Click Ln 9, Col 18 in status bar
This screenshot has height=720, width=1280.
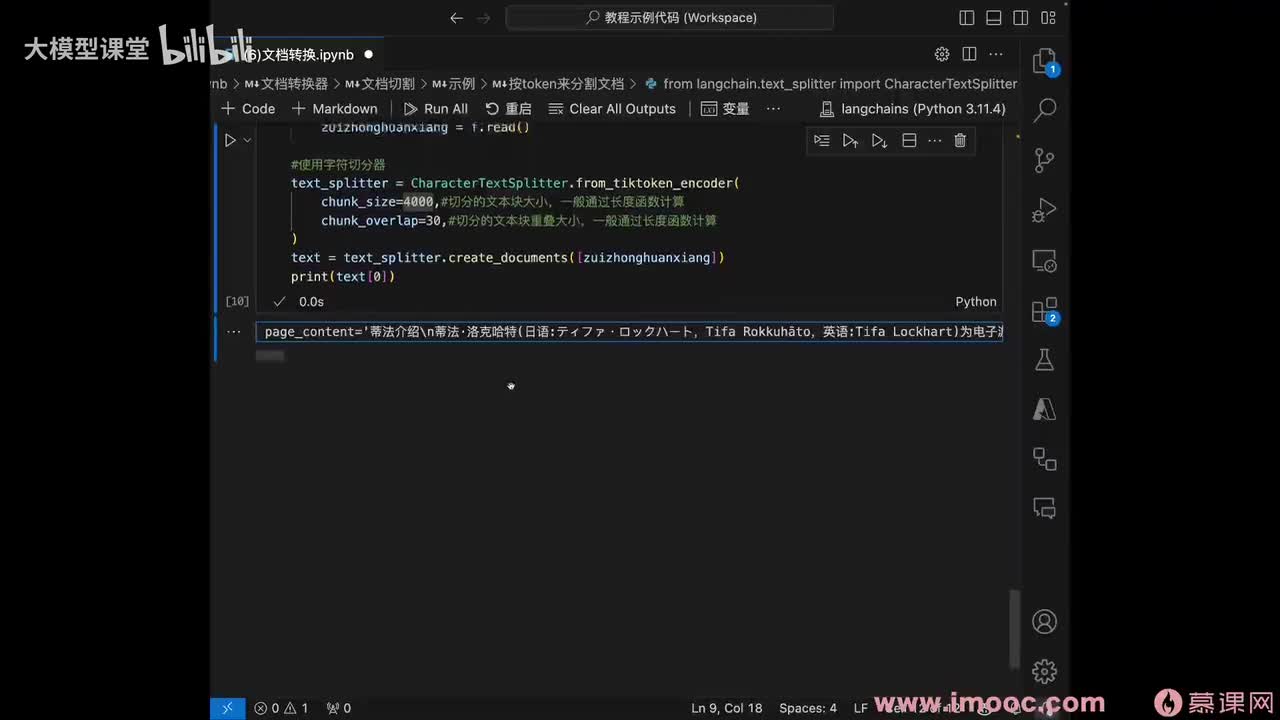point(727,708)
